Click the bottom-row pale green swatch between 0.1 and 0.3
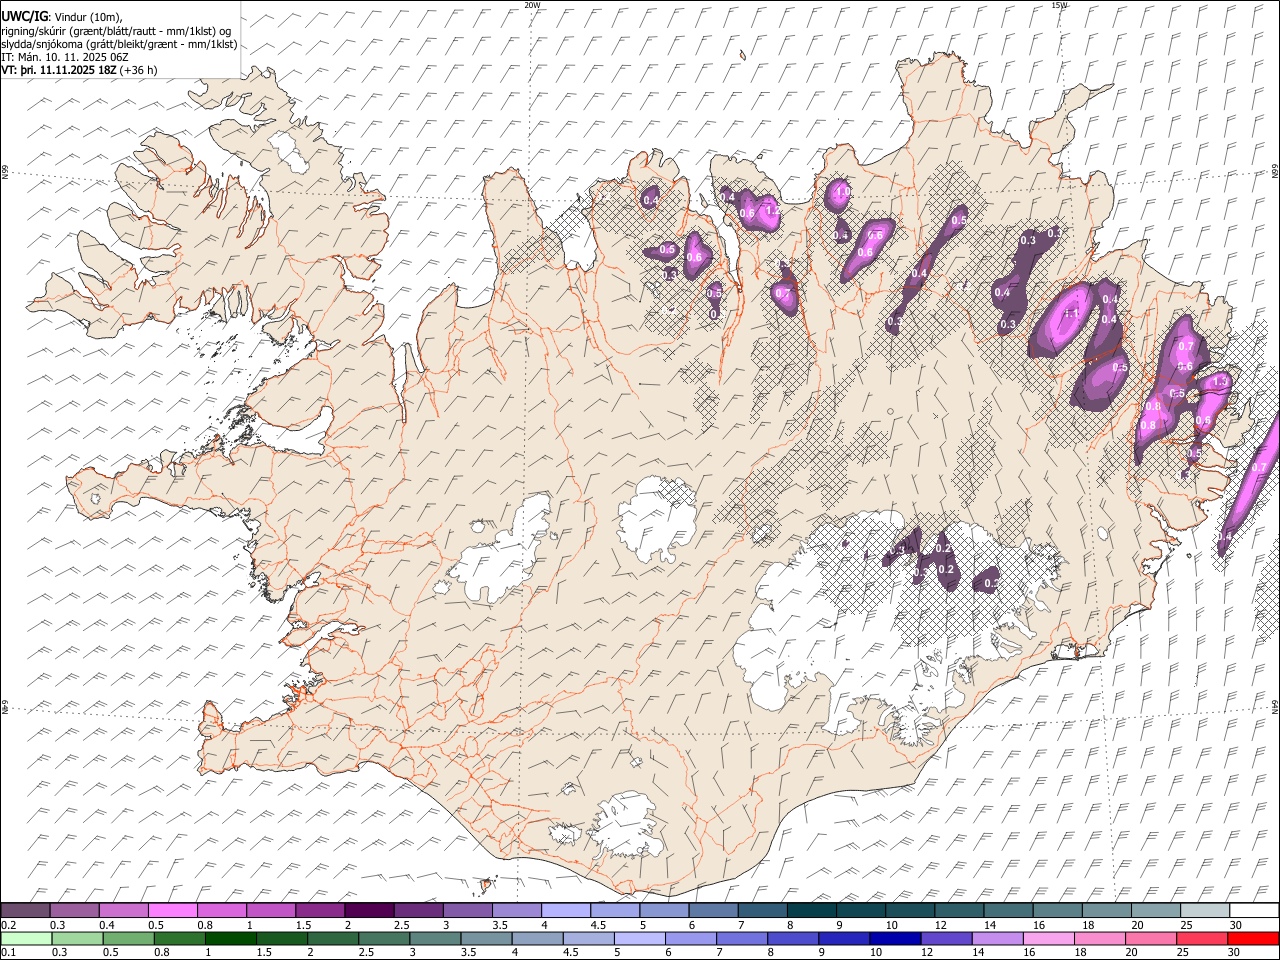Viewport: 1280px width, 960px height. [x=26, y=938]
